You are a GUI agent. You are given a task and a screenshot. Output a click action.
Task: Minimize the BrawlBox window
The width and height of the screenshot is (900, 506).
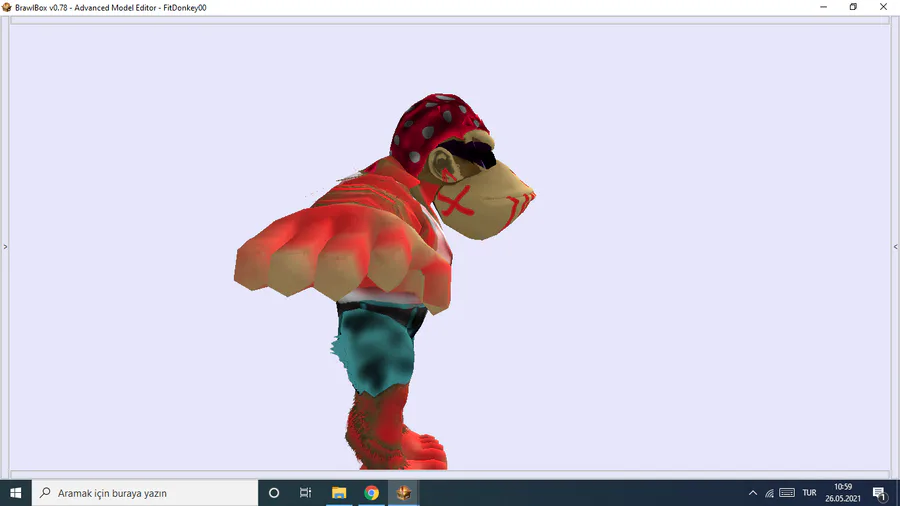pos(823,7)
